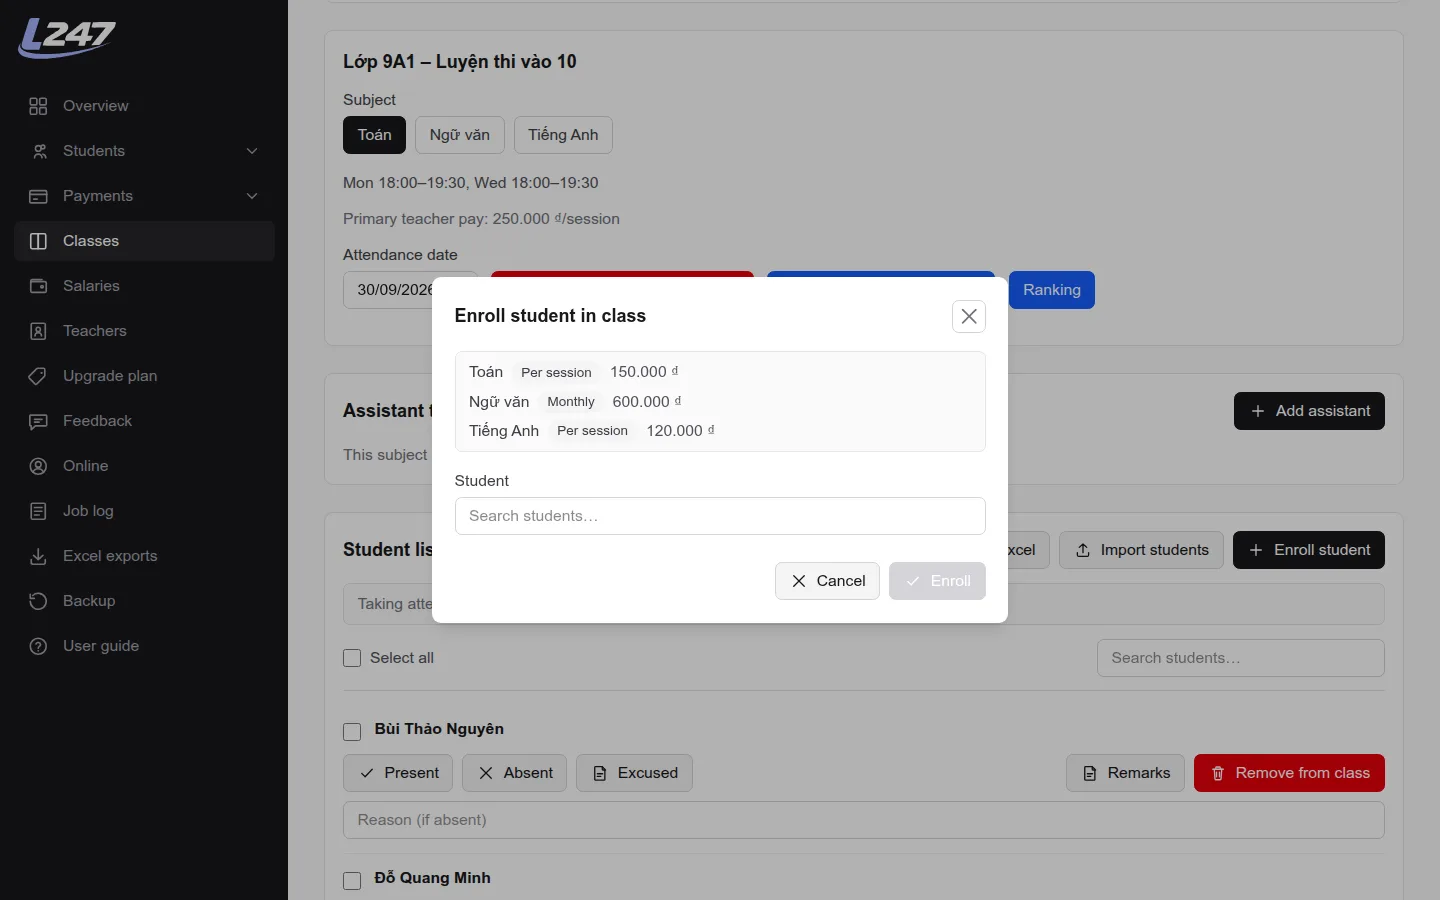Click the Ranking button

point(1052,290)
